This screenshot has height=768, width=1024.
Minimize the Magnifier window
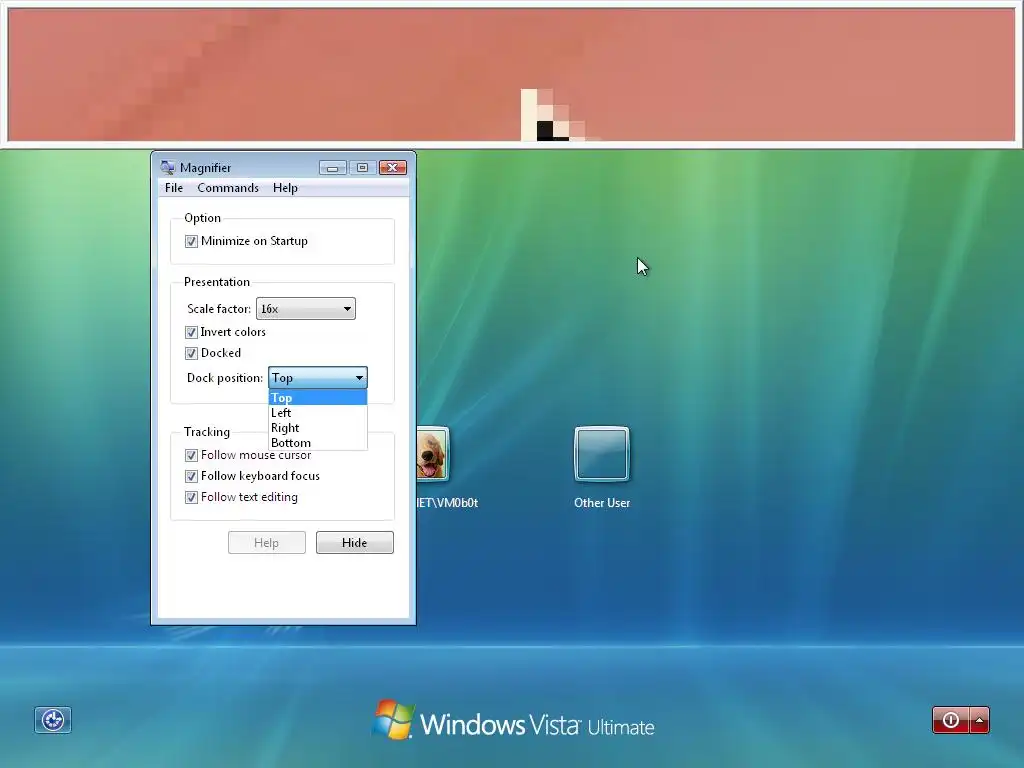[332, 168]
